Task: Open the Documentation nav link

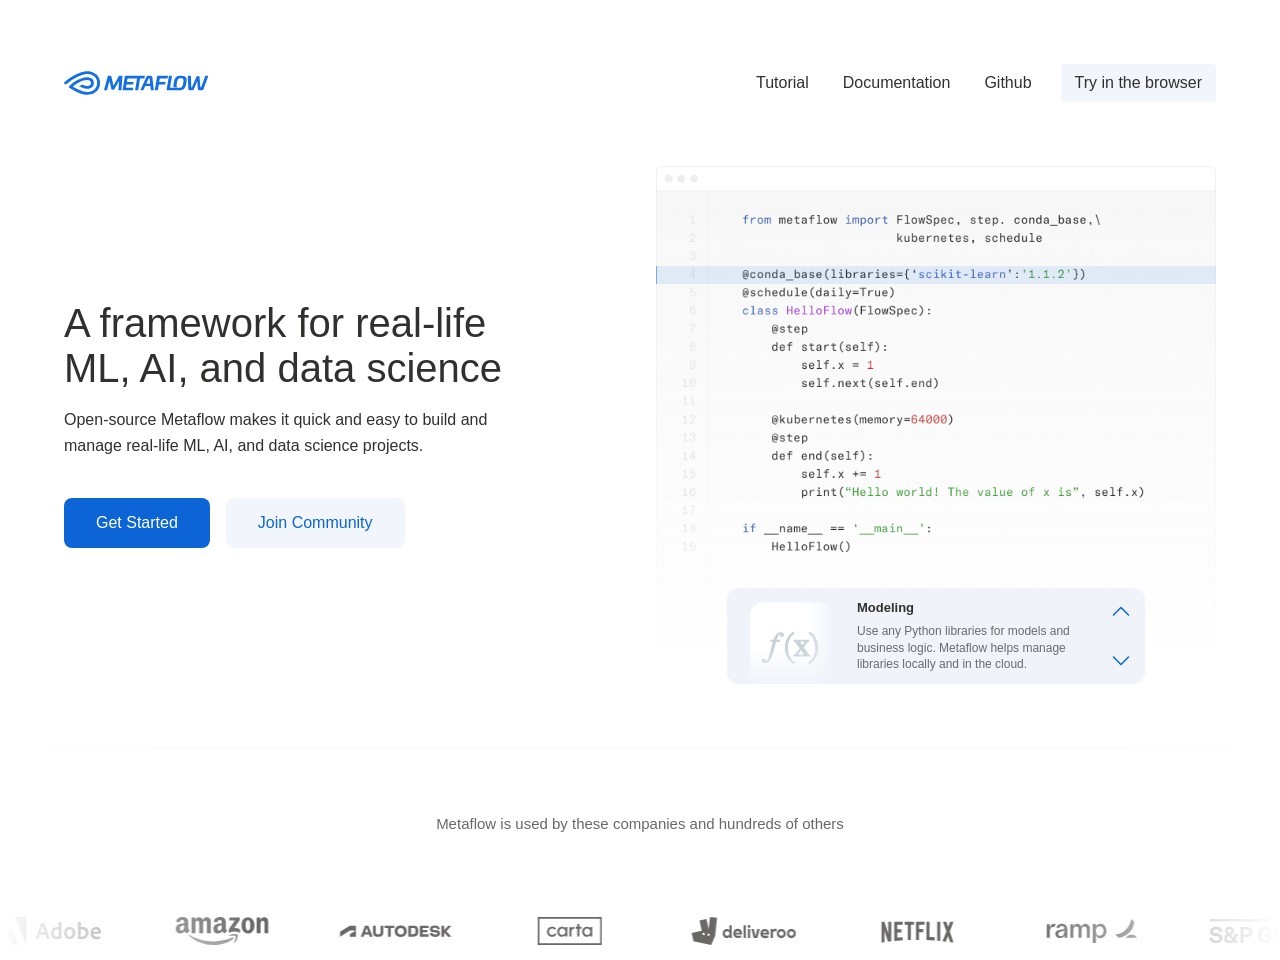Action: (896, 83)
